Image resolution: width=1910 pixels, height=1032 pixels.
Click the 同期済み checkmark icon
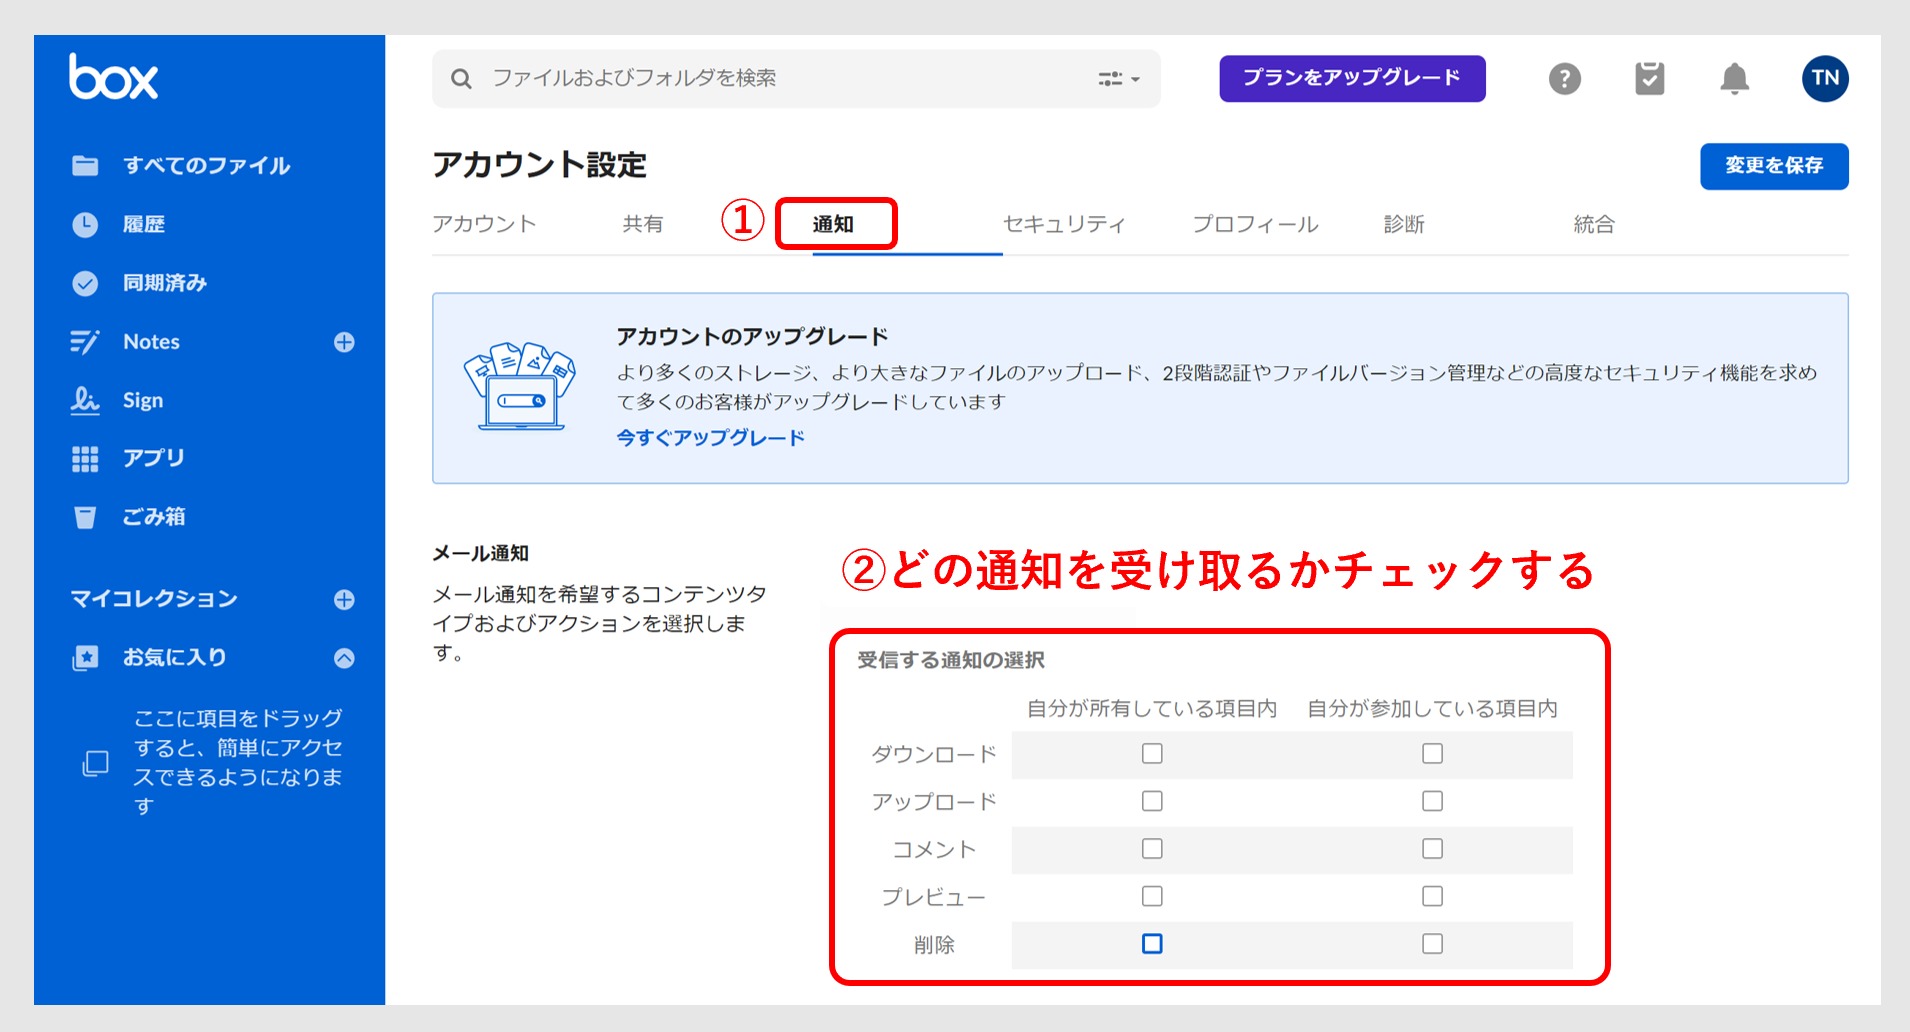85,284
